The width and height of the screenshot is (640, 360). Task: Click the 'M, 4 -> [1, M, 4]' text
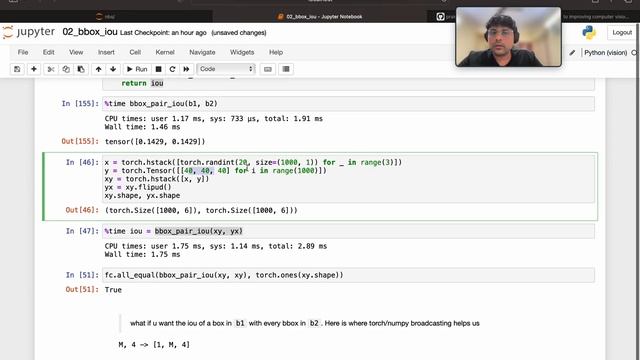[x=154, y=345]
